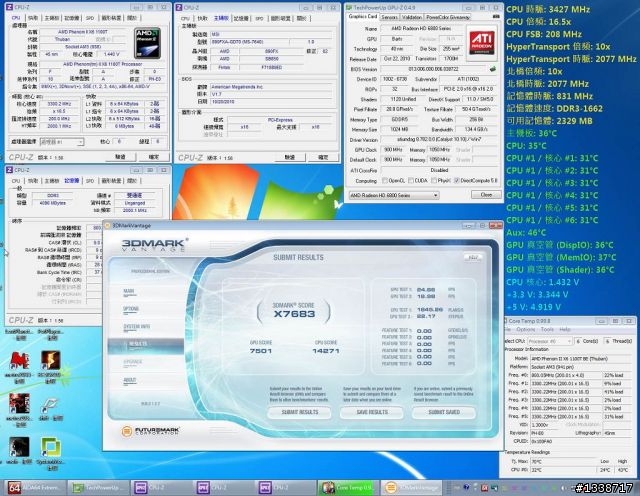The height and width of the screenshot is (496, 640).
Task: Open ABOUT section in 3DMark Vantage sidebar
Action: pyautogui.click(x=129, y=380)
